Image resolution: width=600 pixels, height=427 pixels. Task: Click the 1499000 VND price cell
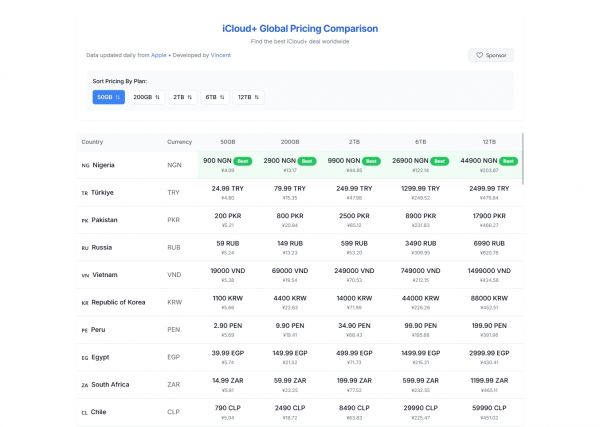point(489,275)
